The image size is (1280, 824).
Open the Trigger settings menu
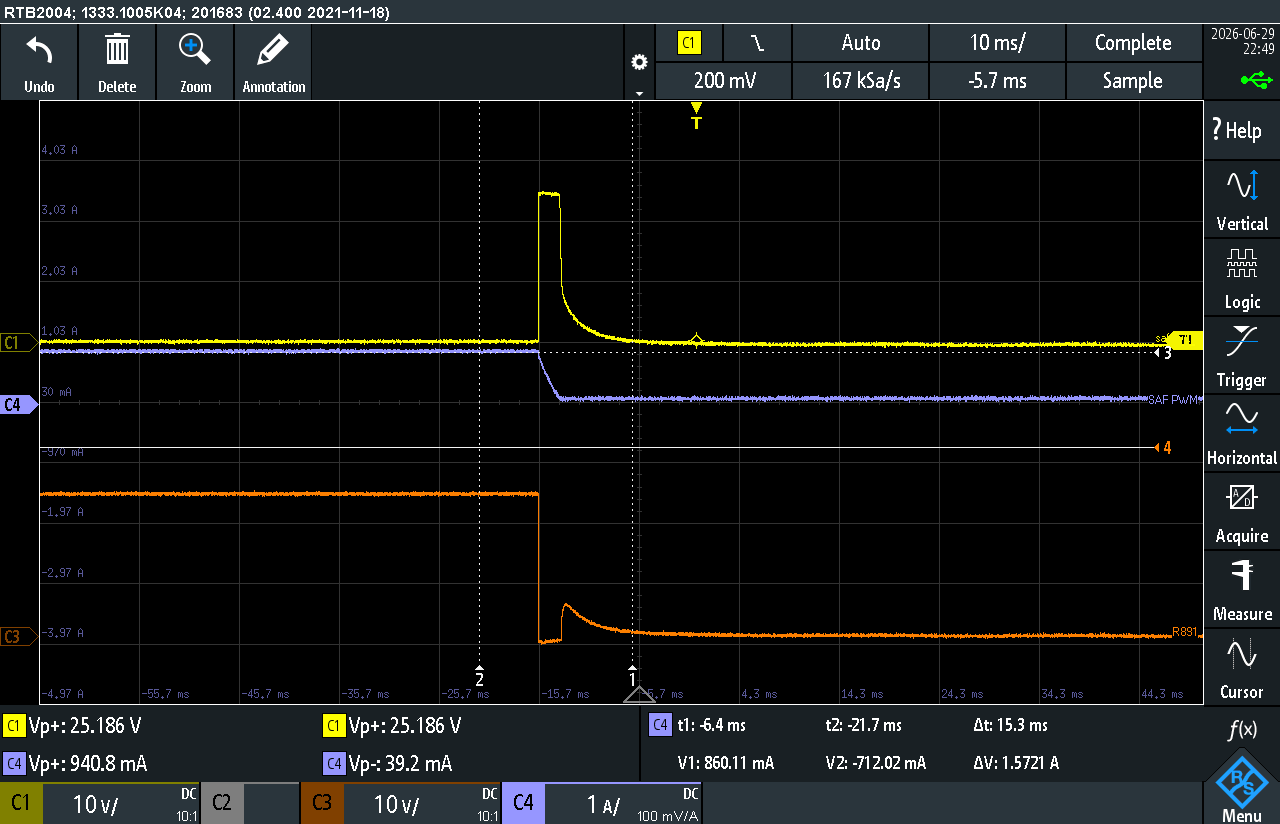[1242, 357]
